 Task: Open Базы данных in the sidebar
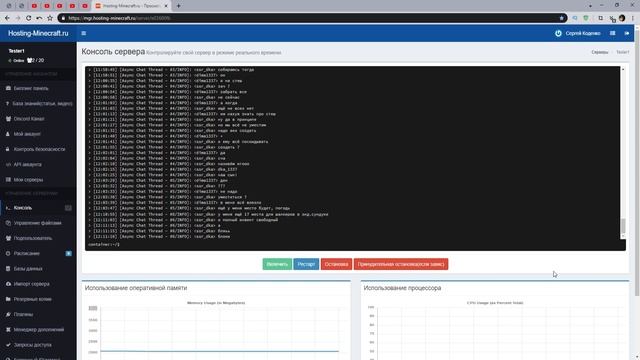coord(38,269)
